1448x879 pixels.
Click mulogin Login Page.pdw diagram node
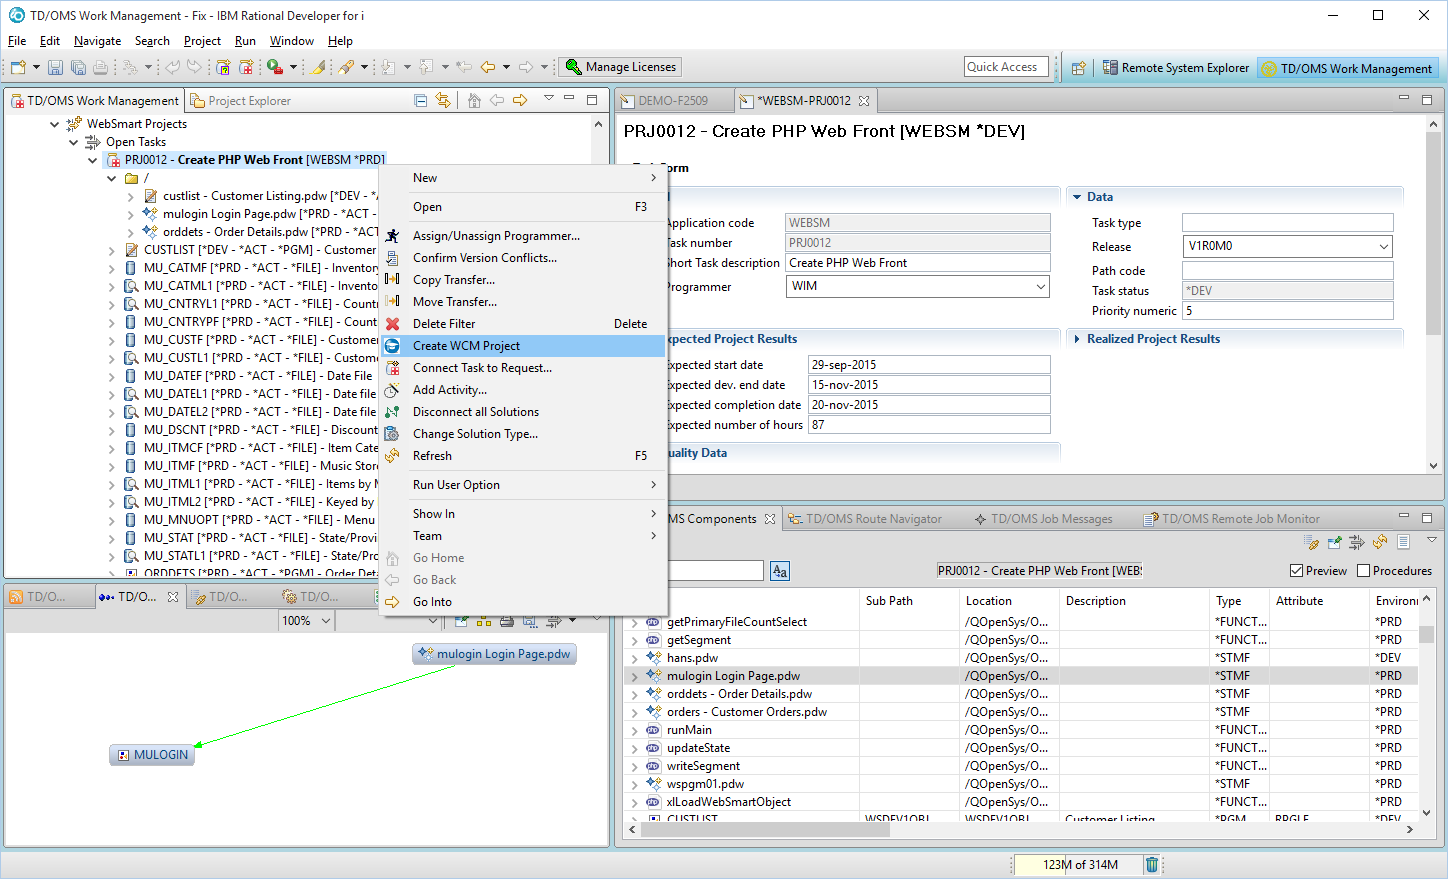point(495,654)
